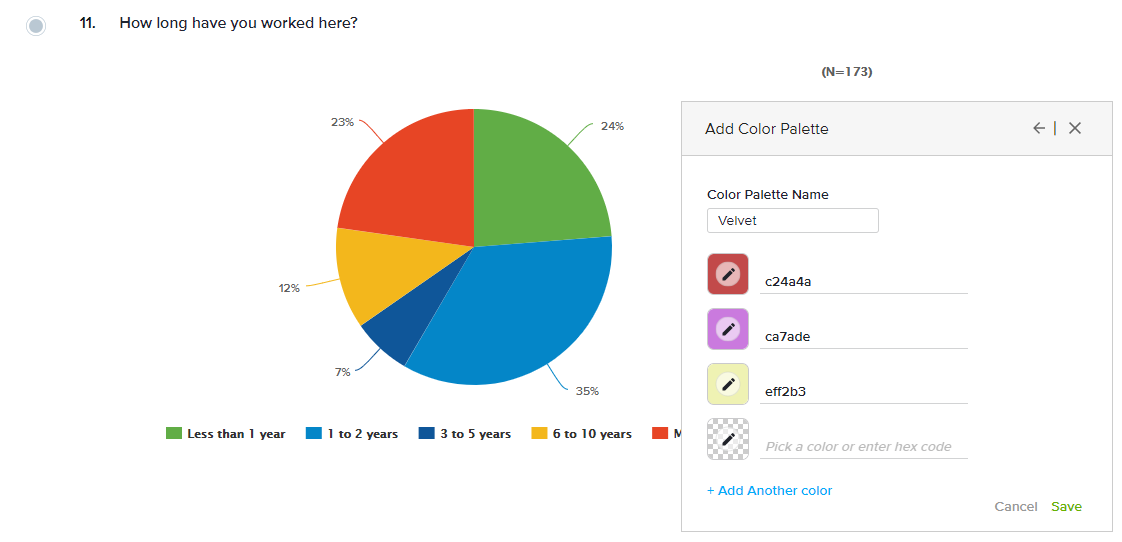Edit the red c24a4a color swatch

pos(728,274)
